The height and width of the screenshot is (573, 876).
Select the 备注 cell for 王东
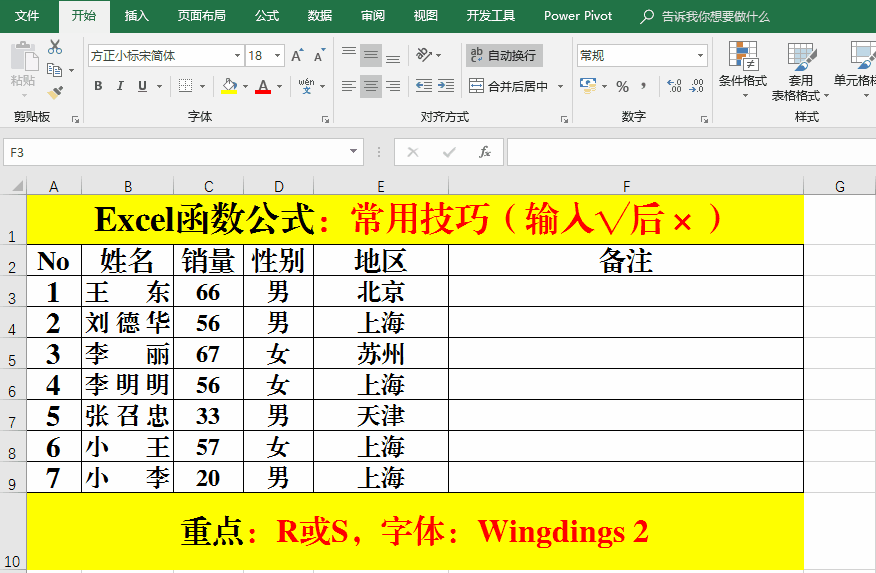(625, 291)
